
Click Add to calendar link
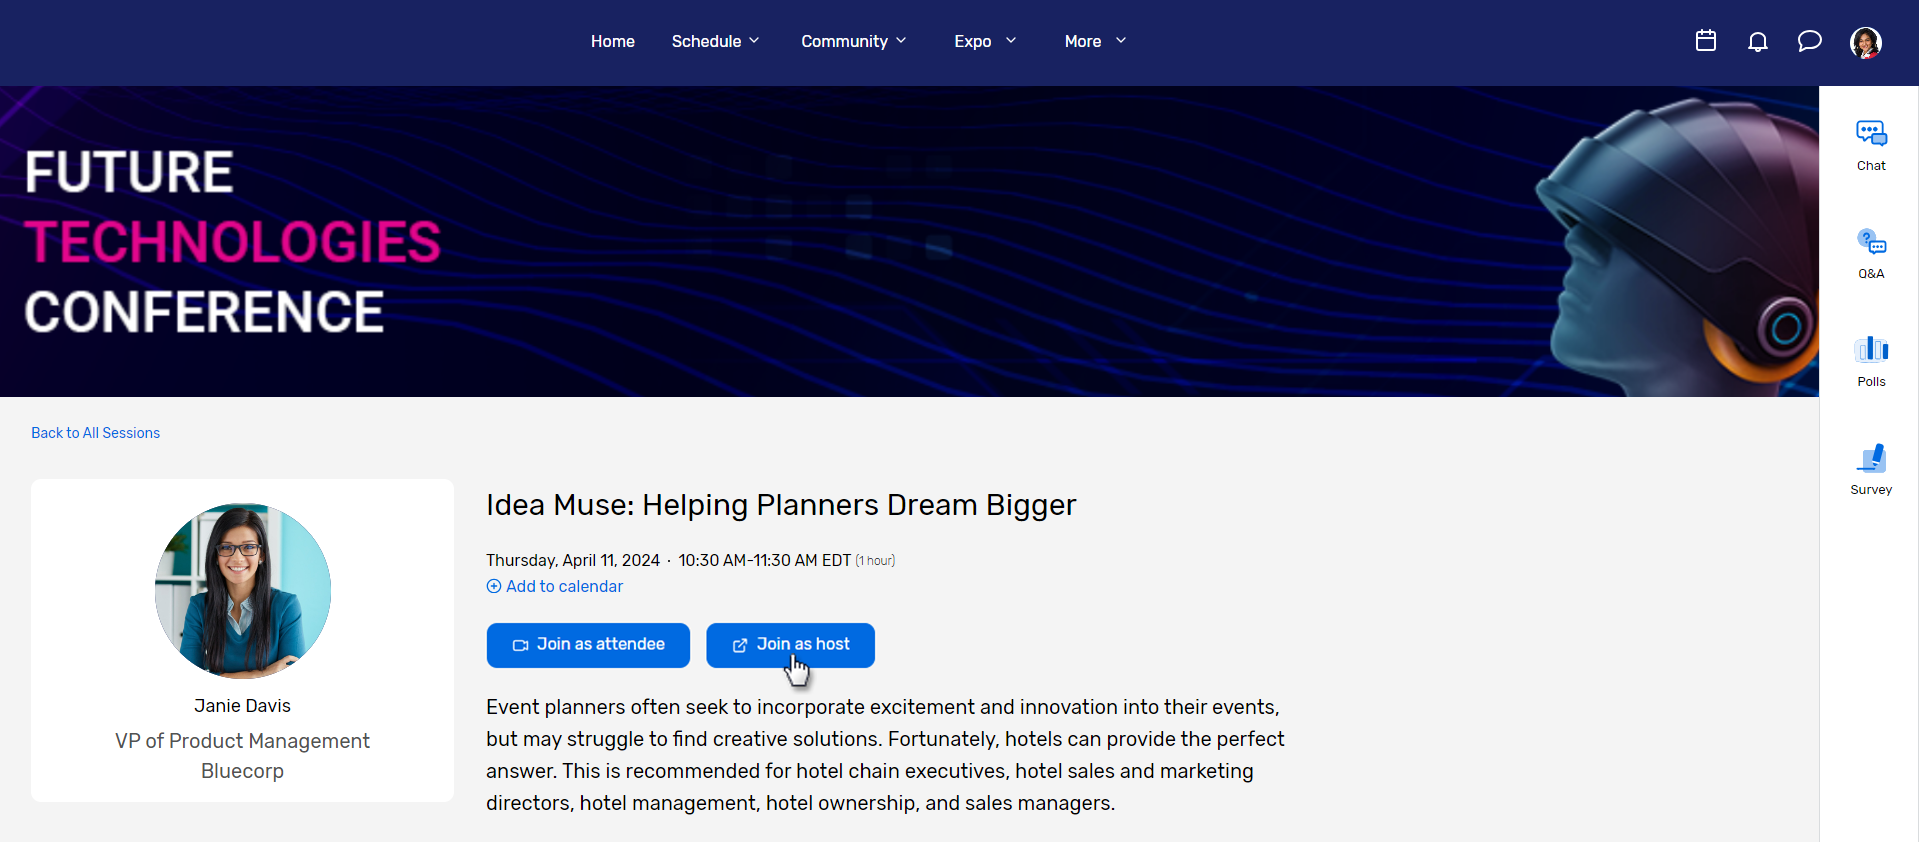(x=564, y=586)
